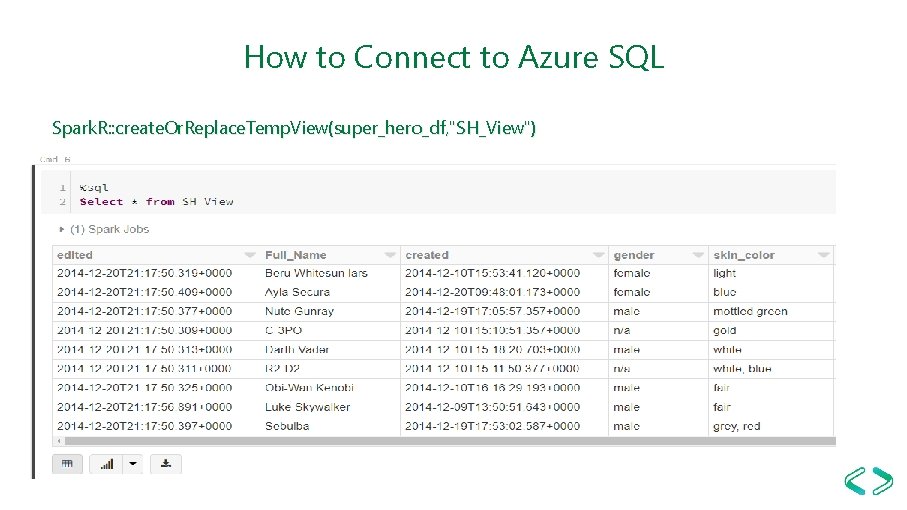Go to previous slide arrow
Viewport: 907px width, 510px height.
(856, 481)
